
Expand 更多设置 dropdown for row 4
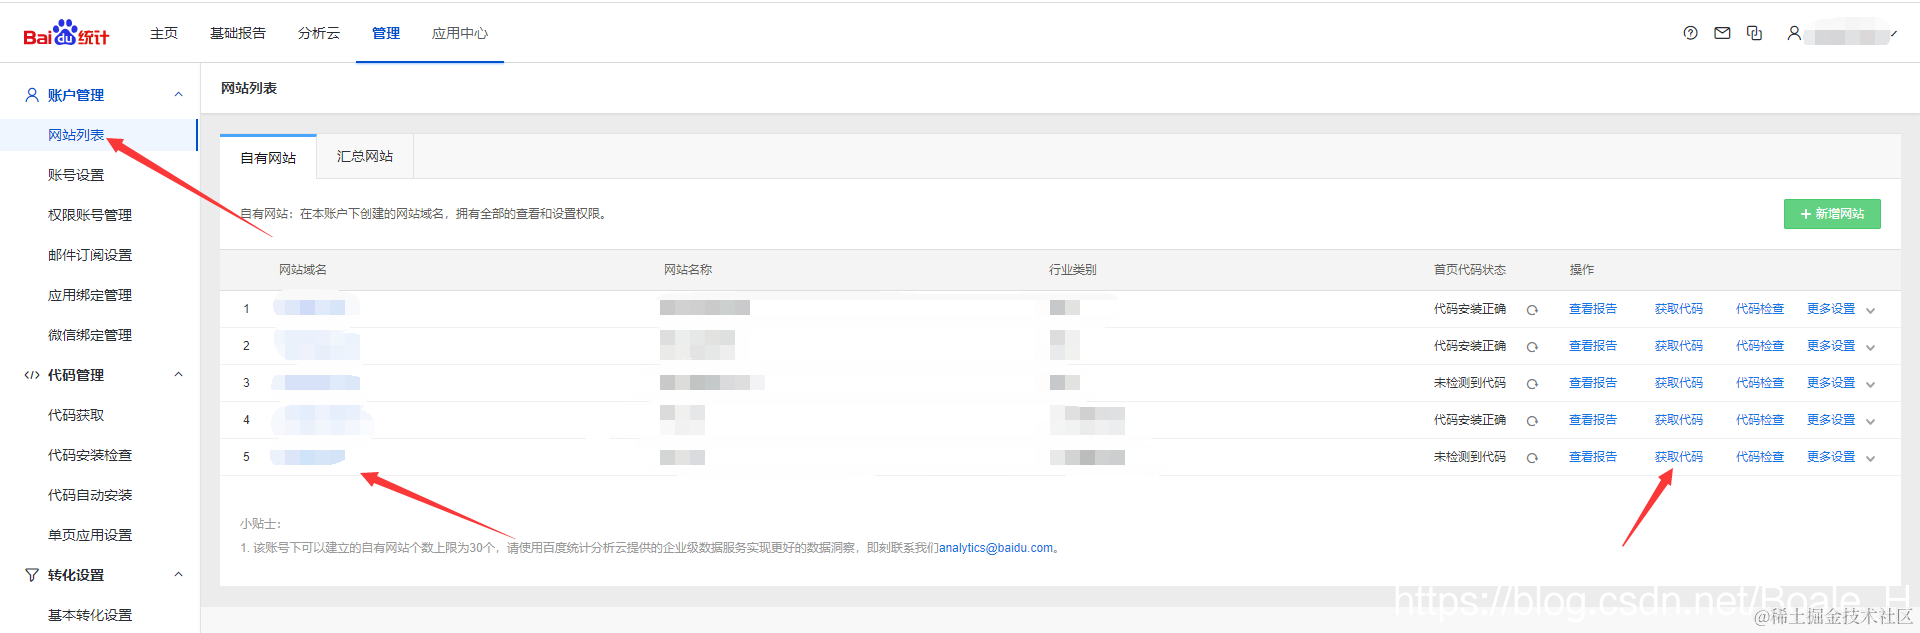pos(1870,421)
